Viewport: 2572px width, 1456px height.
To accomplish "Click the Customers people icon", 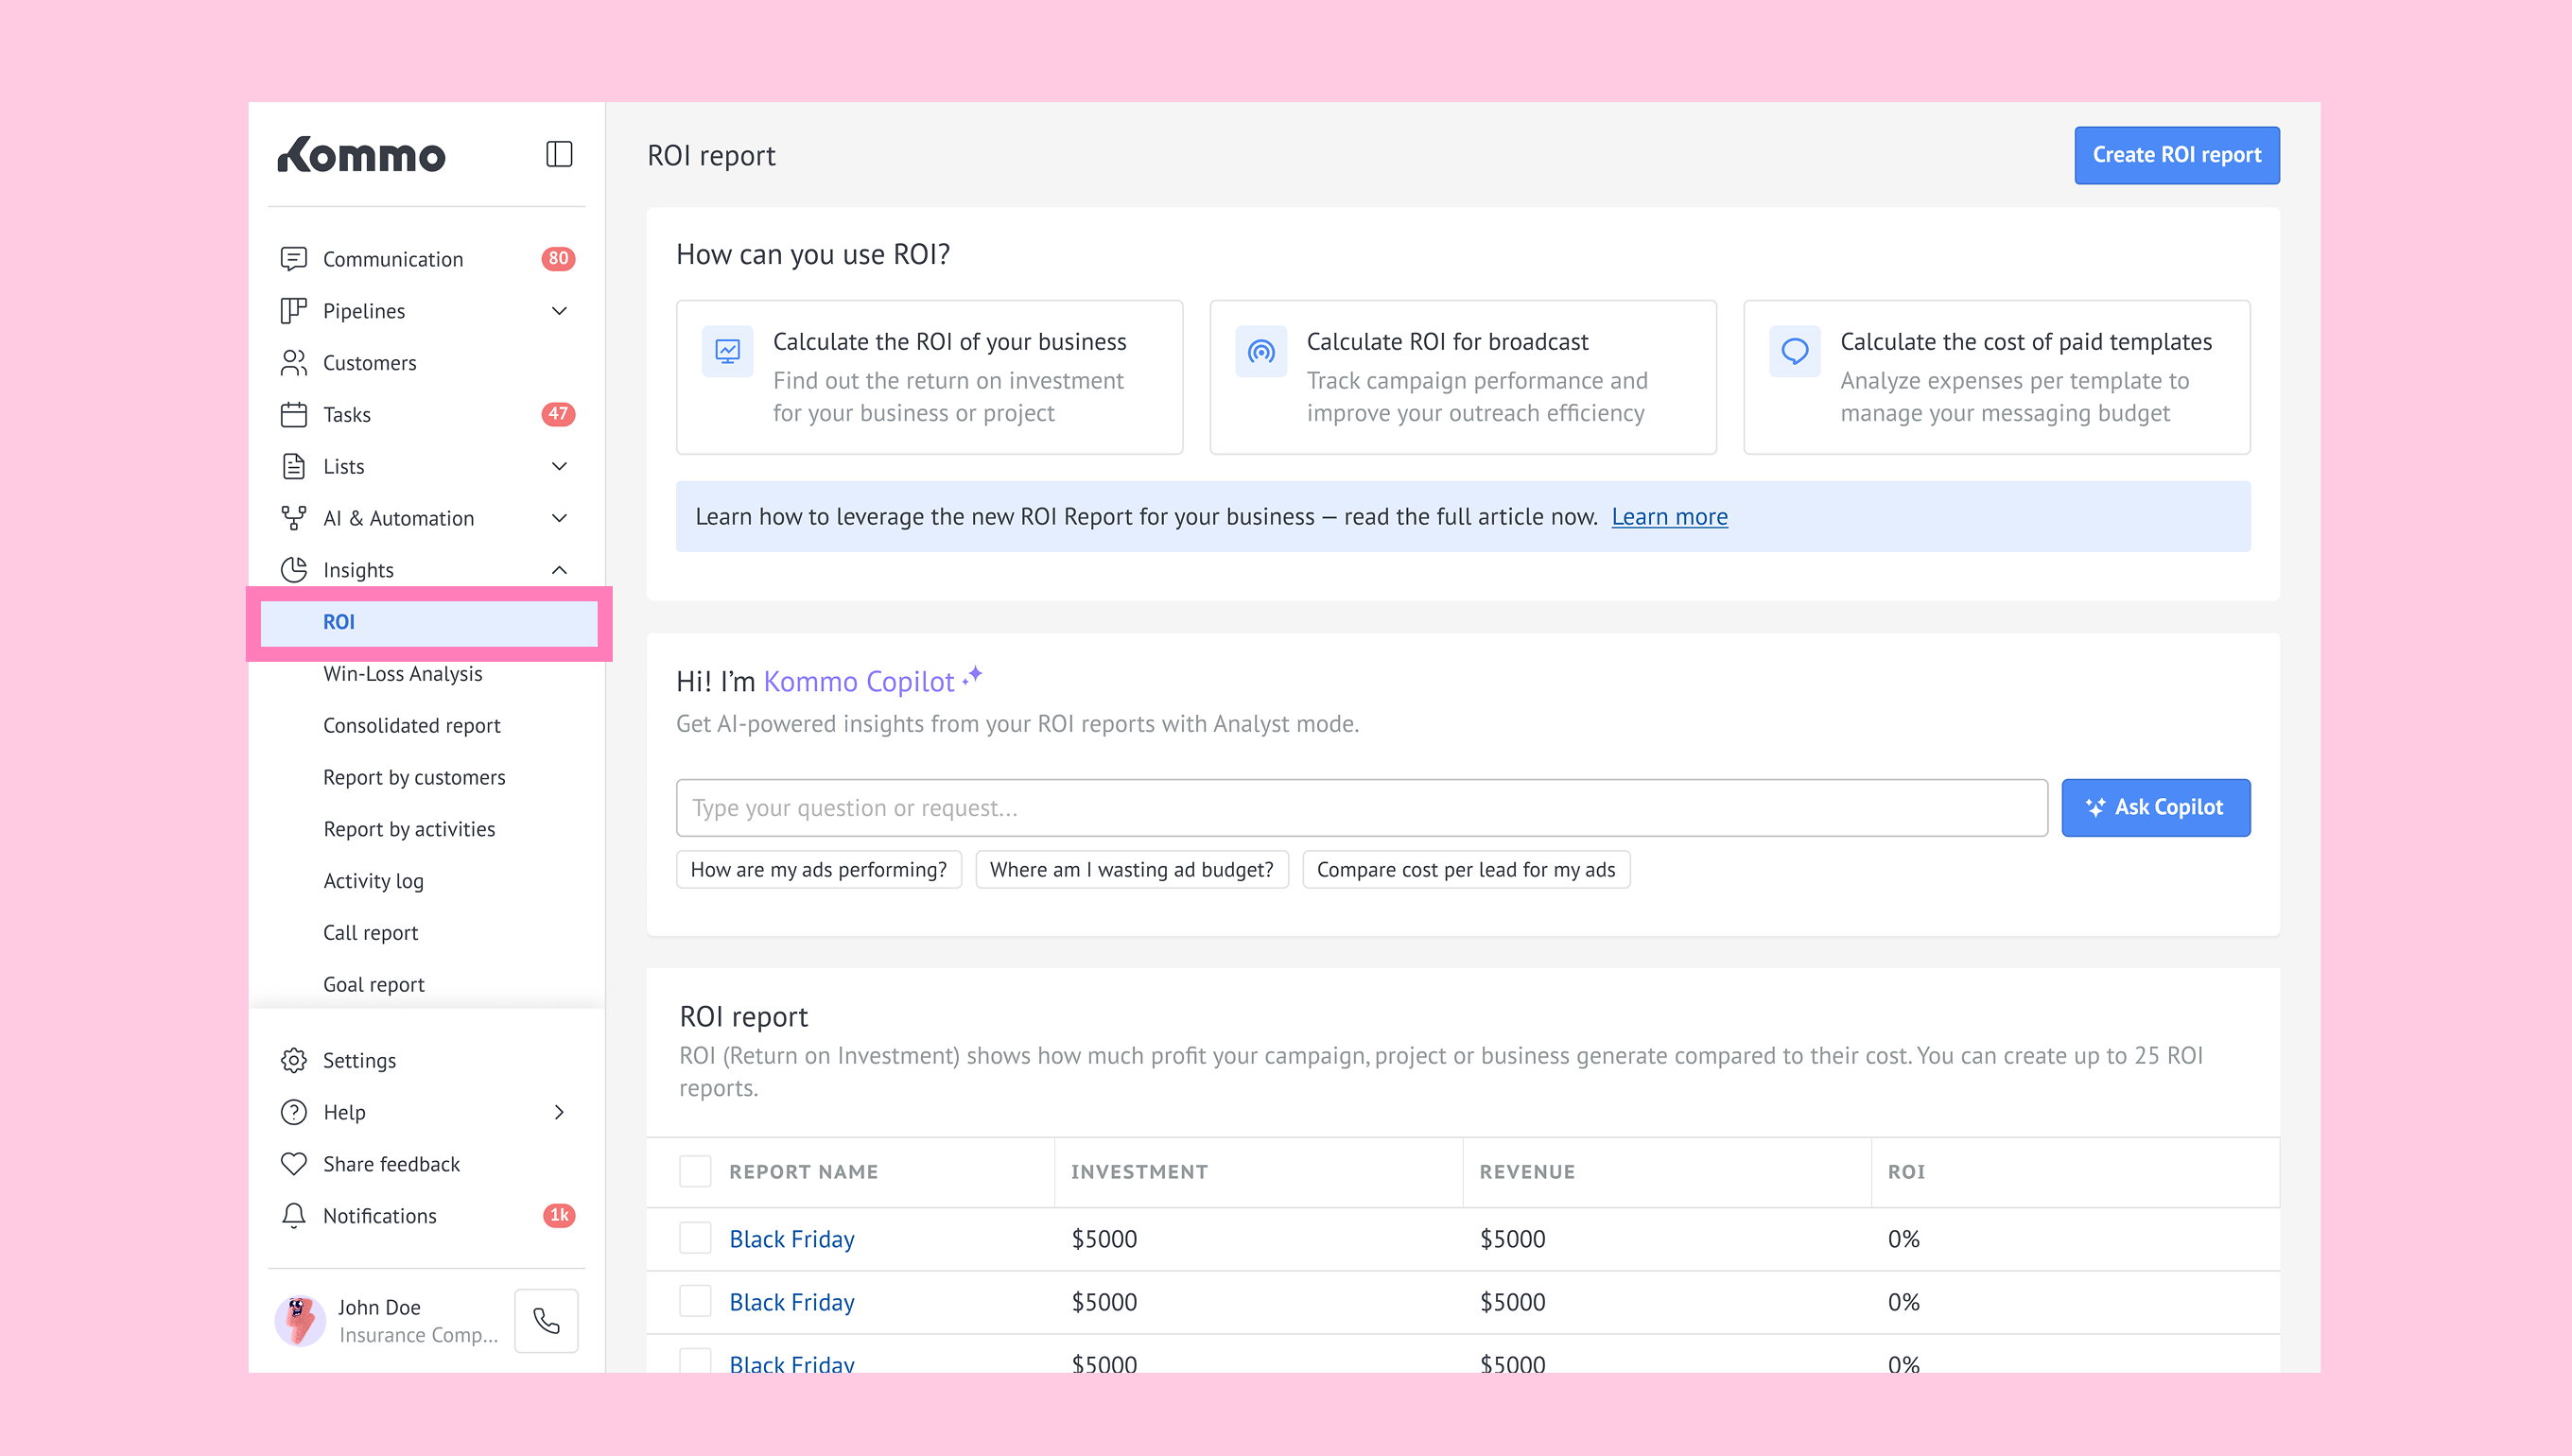I will (x=293, y=363).
